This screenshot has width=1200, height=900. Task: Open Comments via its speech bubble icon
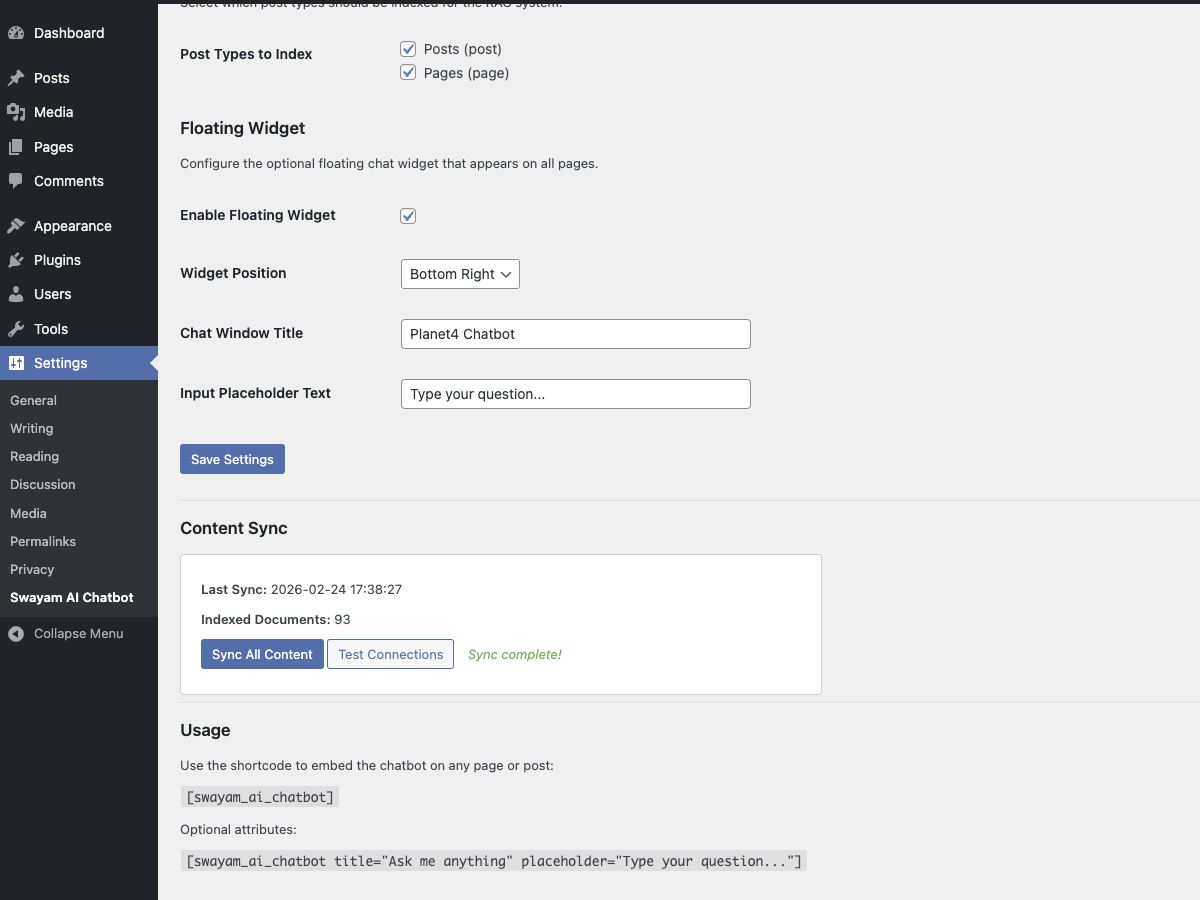[18, 181]
